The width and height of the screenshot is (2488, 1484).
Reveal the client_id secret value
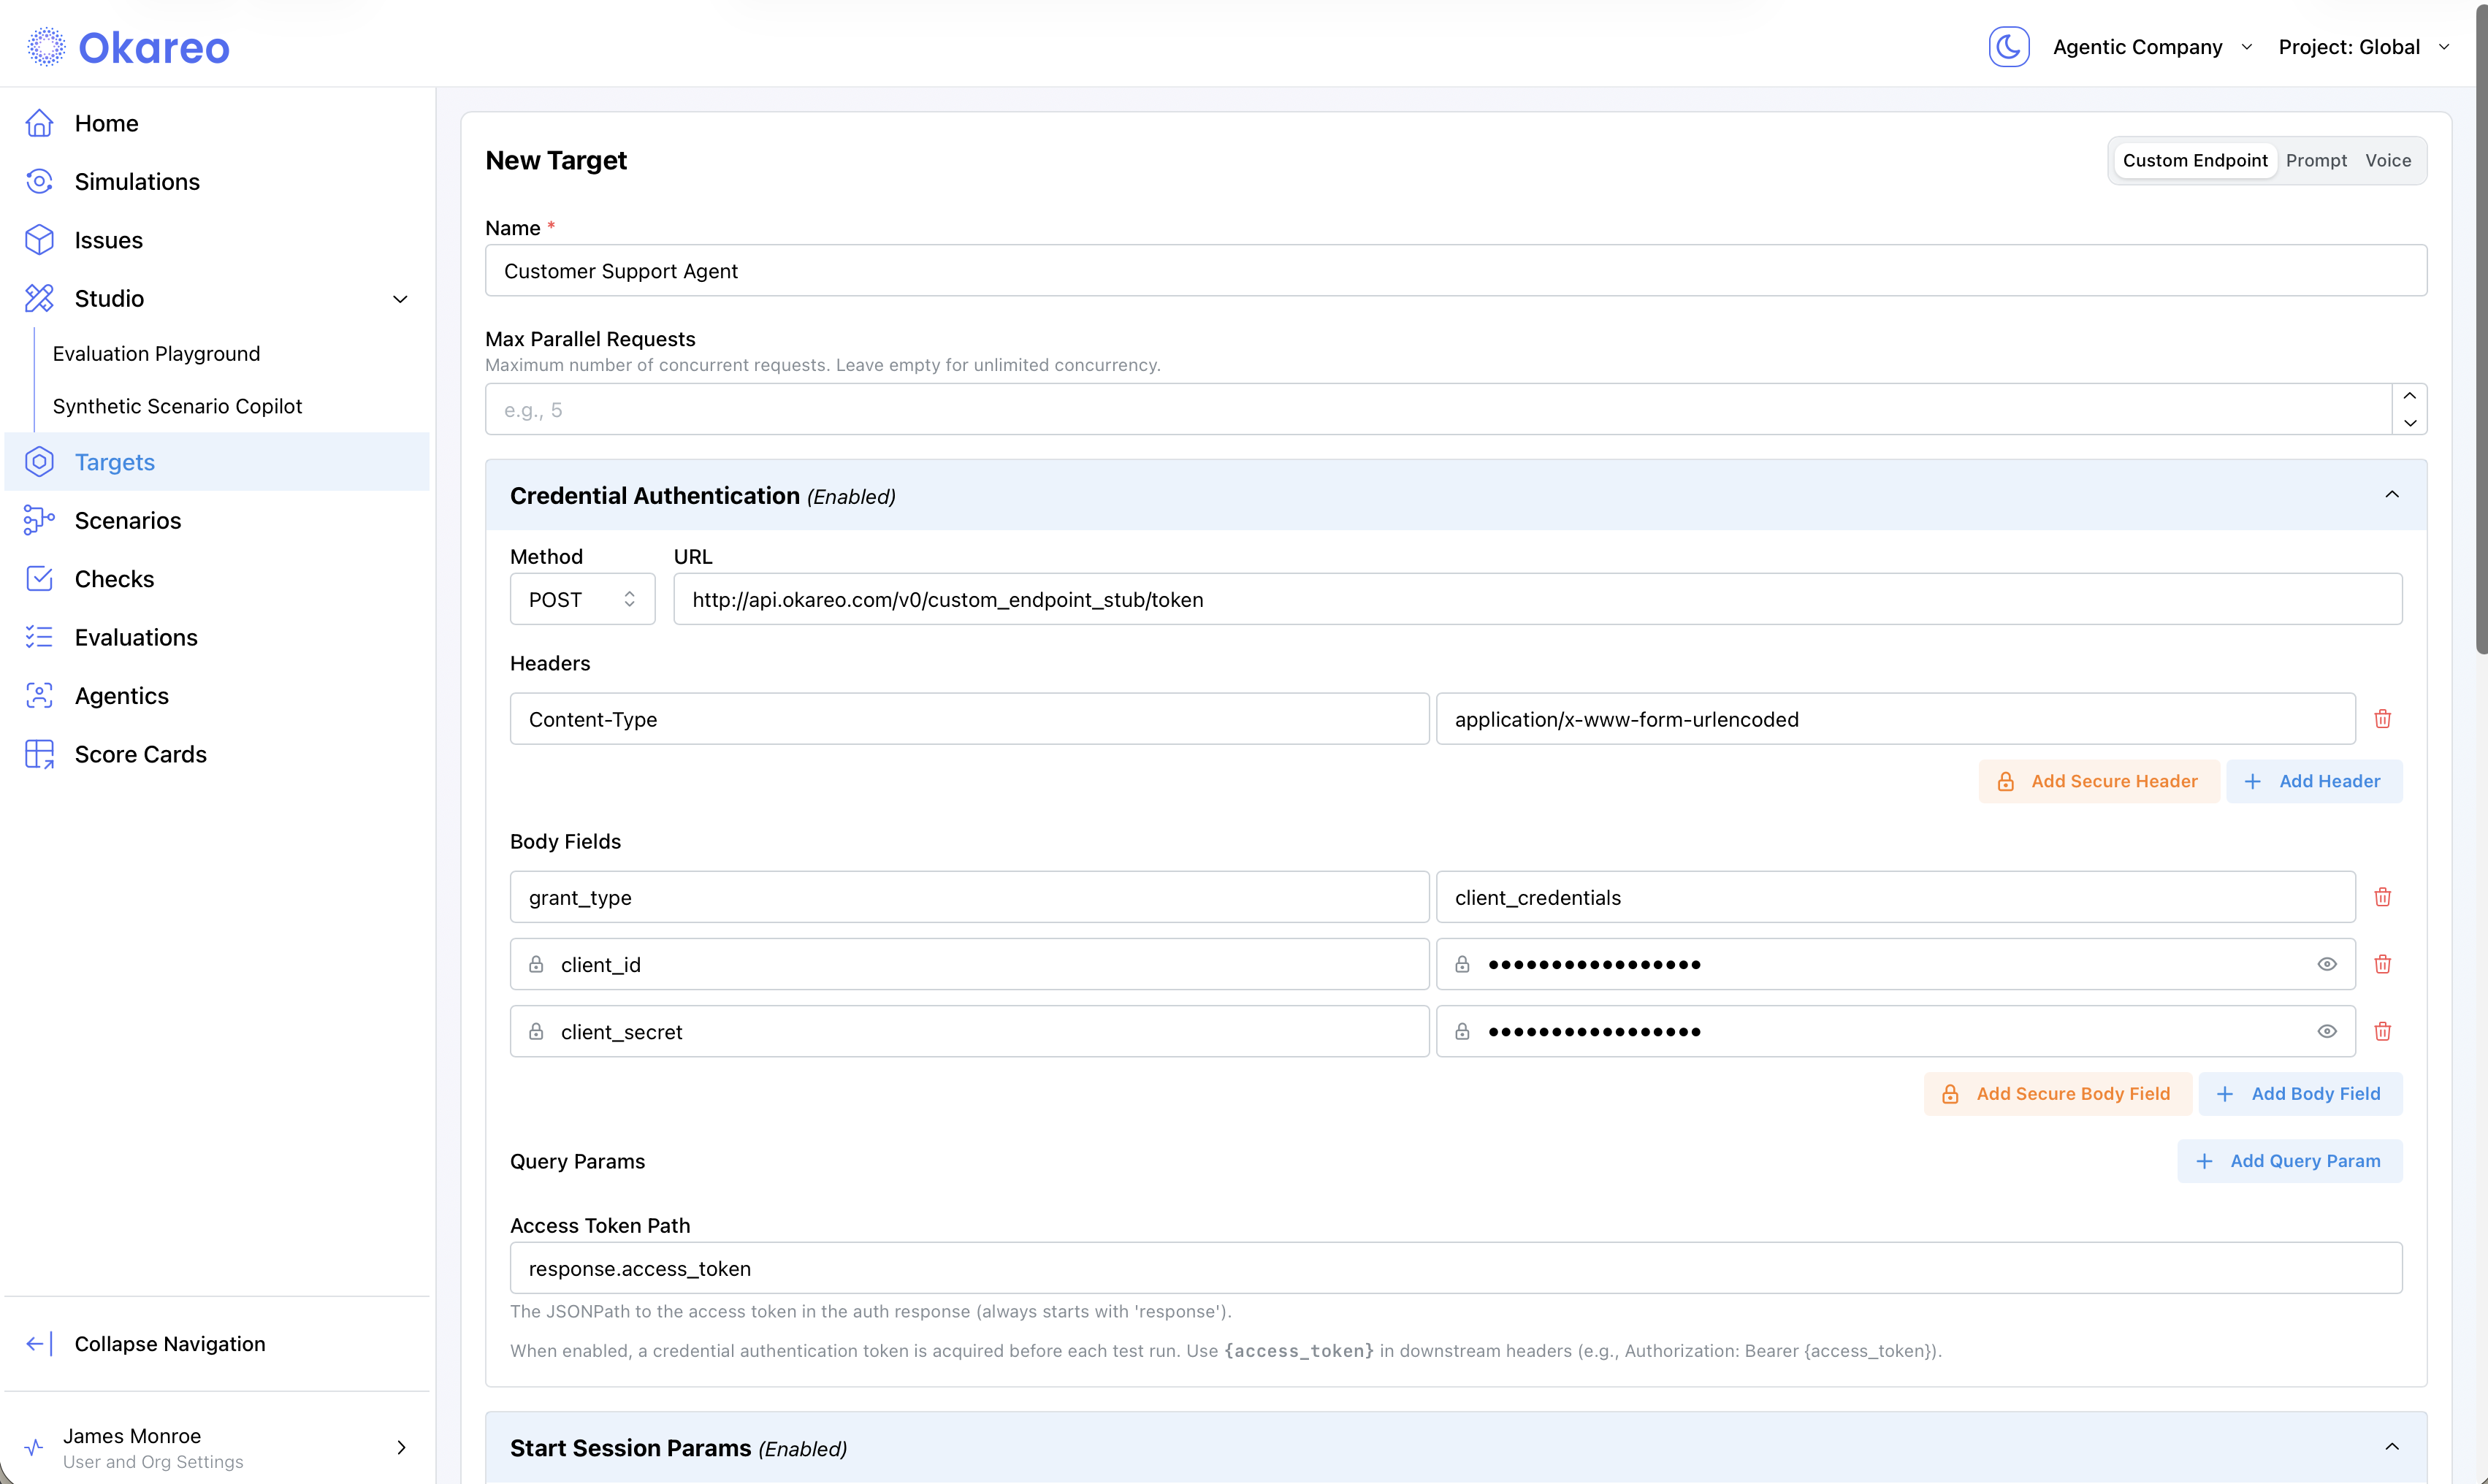coord(2327,963)
